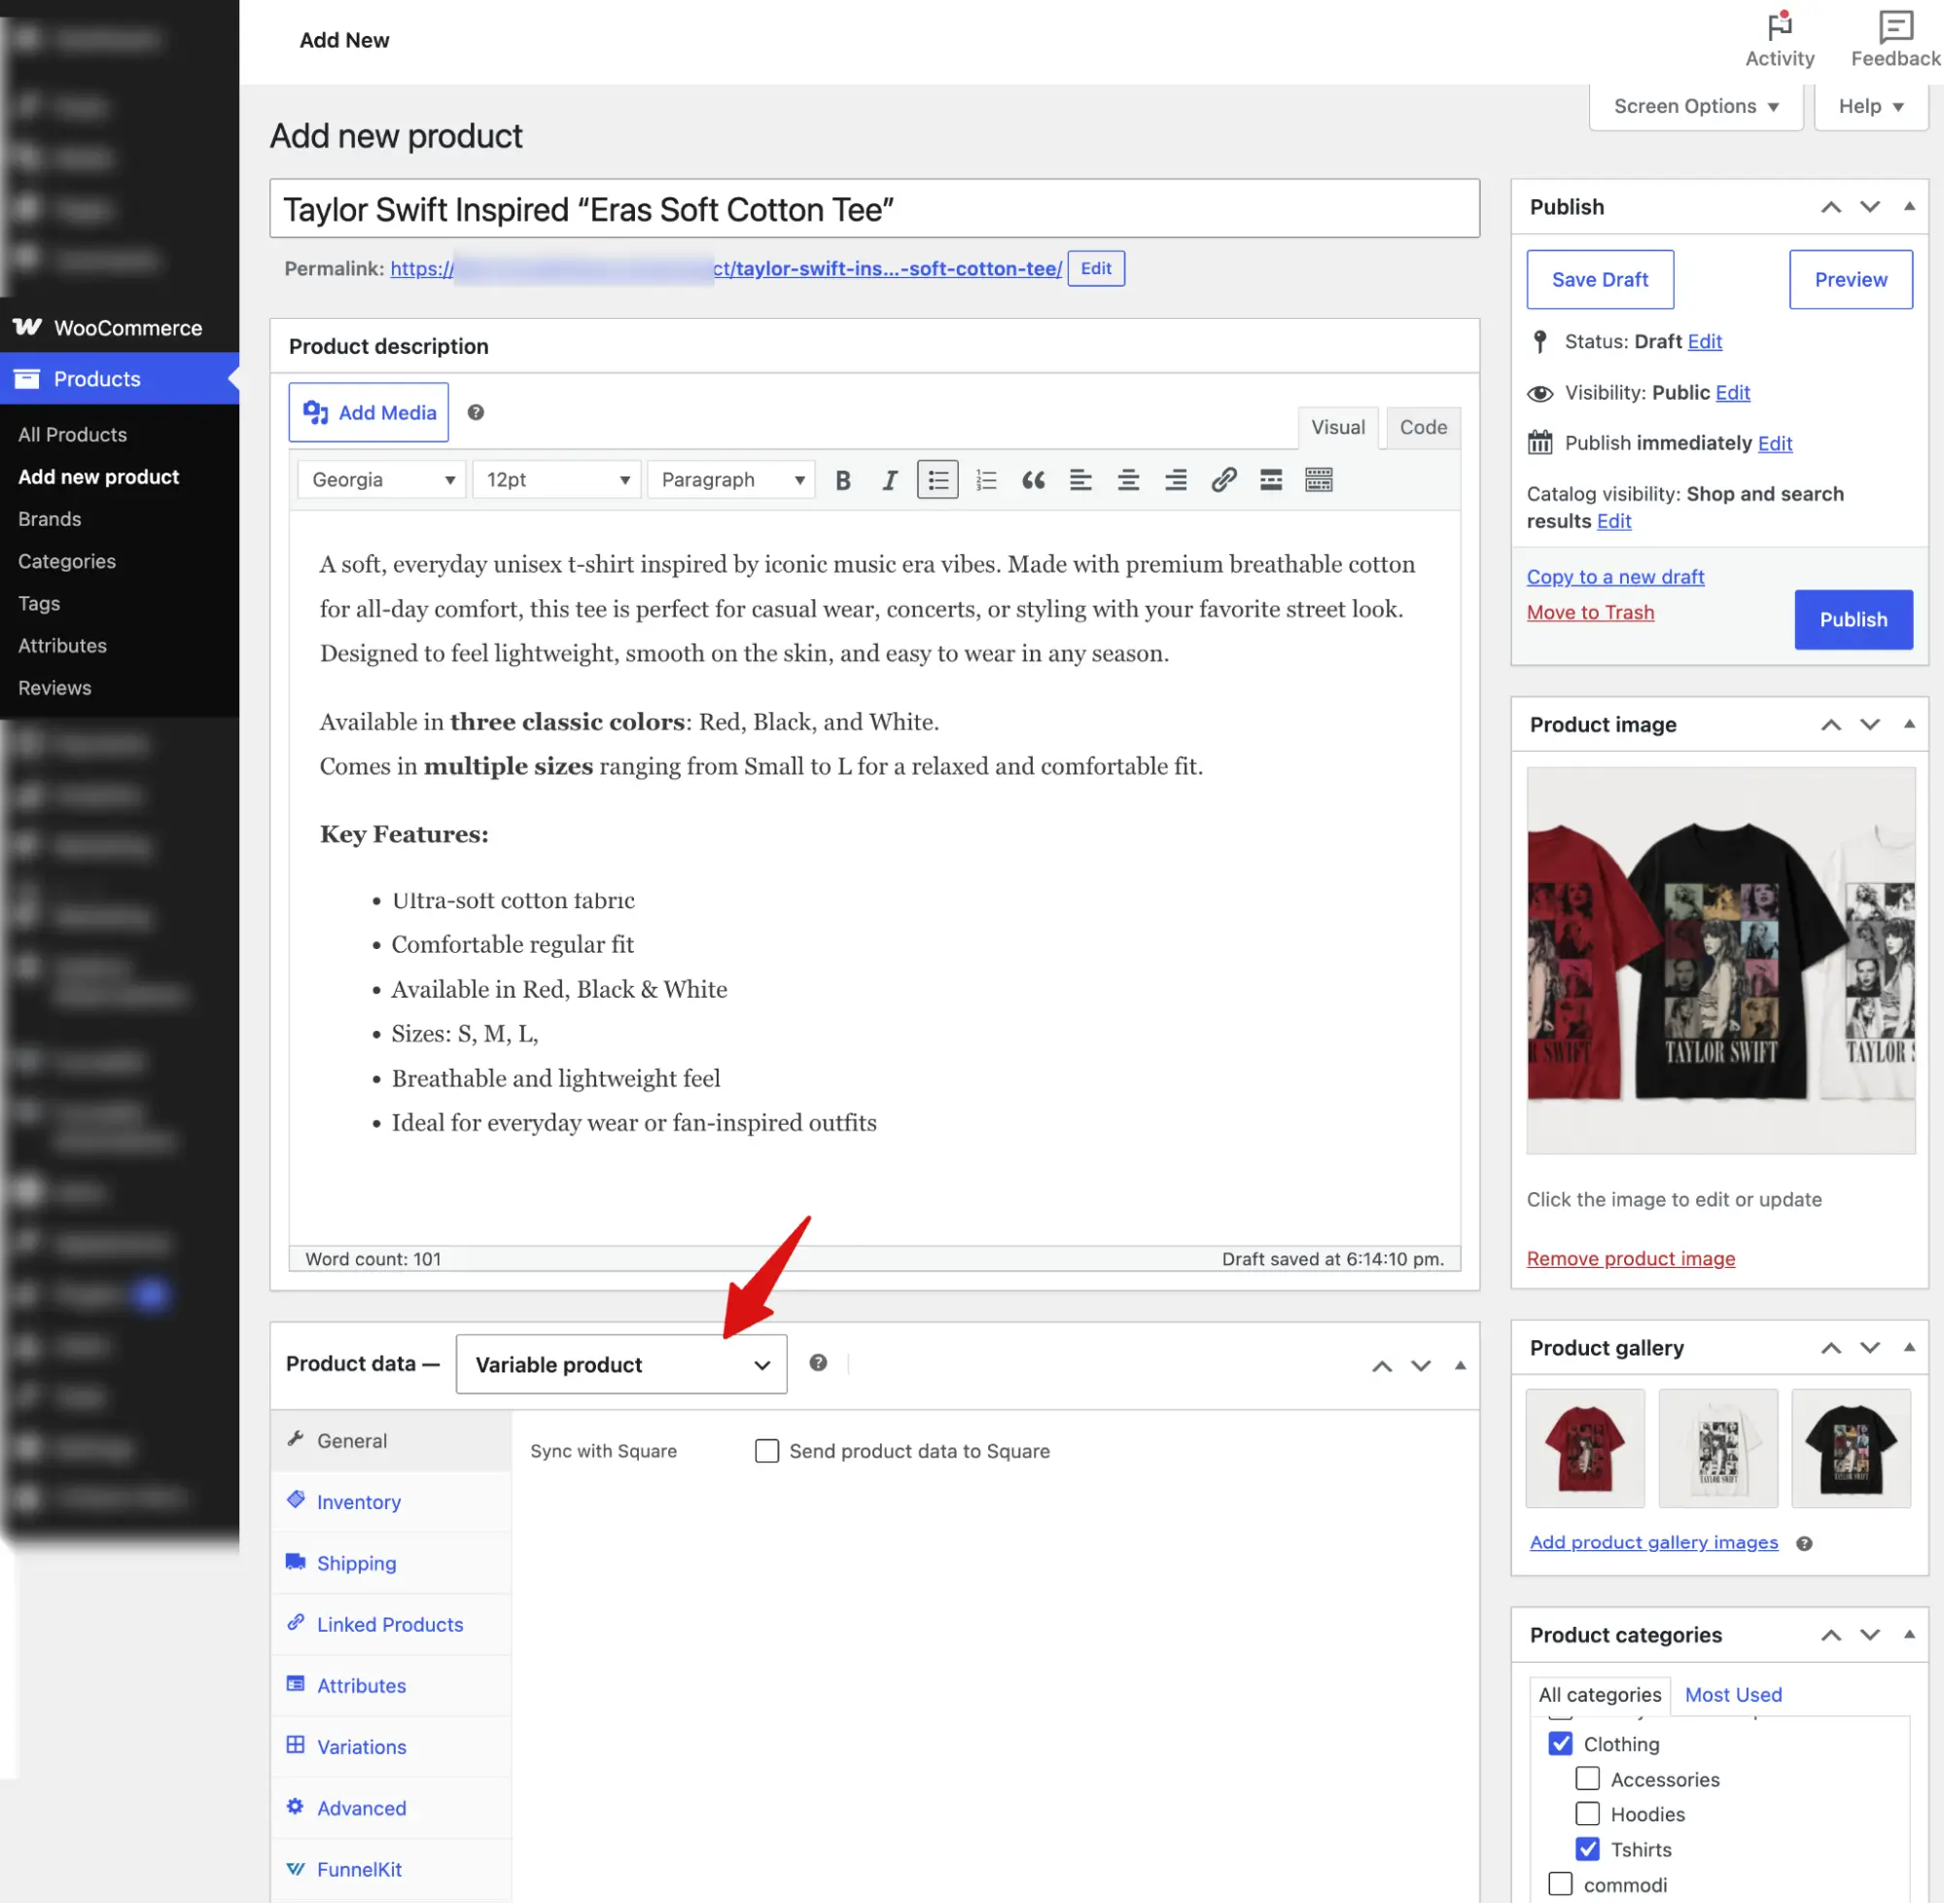This screenshot has height=1904, width=1944.
Task: Check the Hoodies category
Action: [x=1587, y=1814]
